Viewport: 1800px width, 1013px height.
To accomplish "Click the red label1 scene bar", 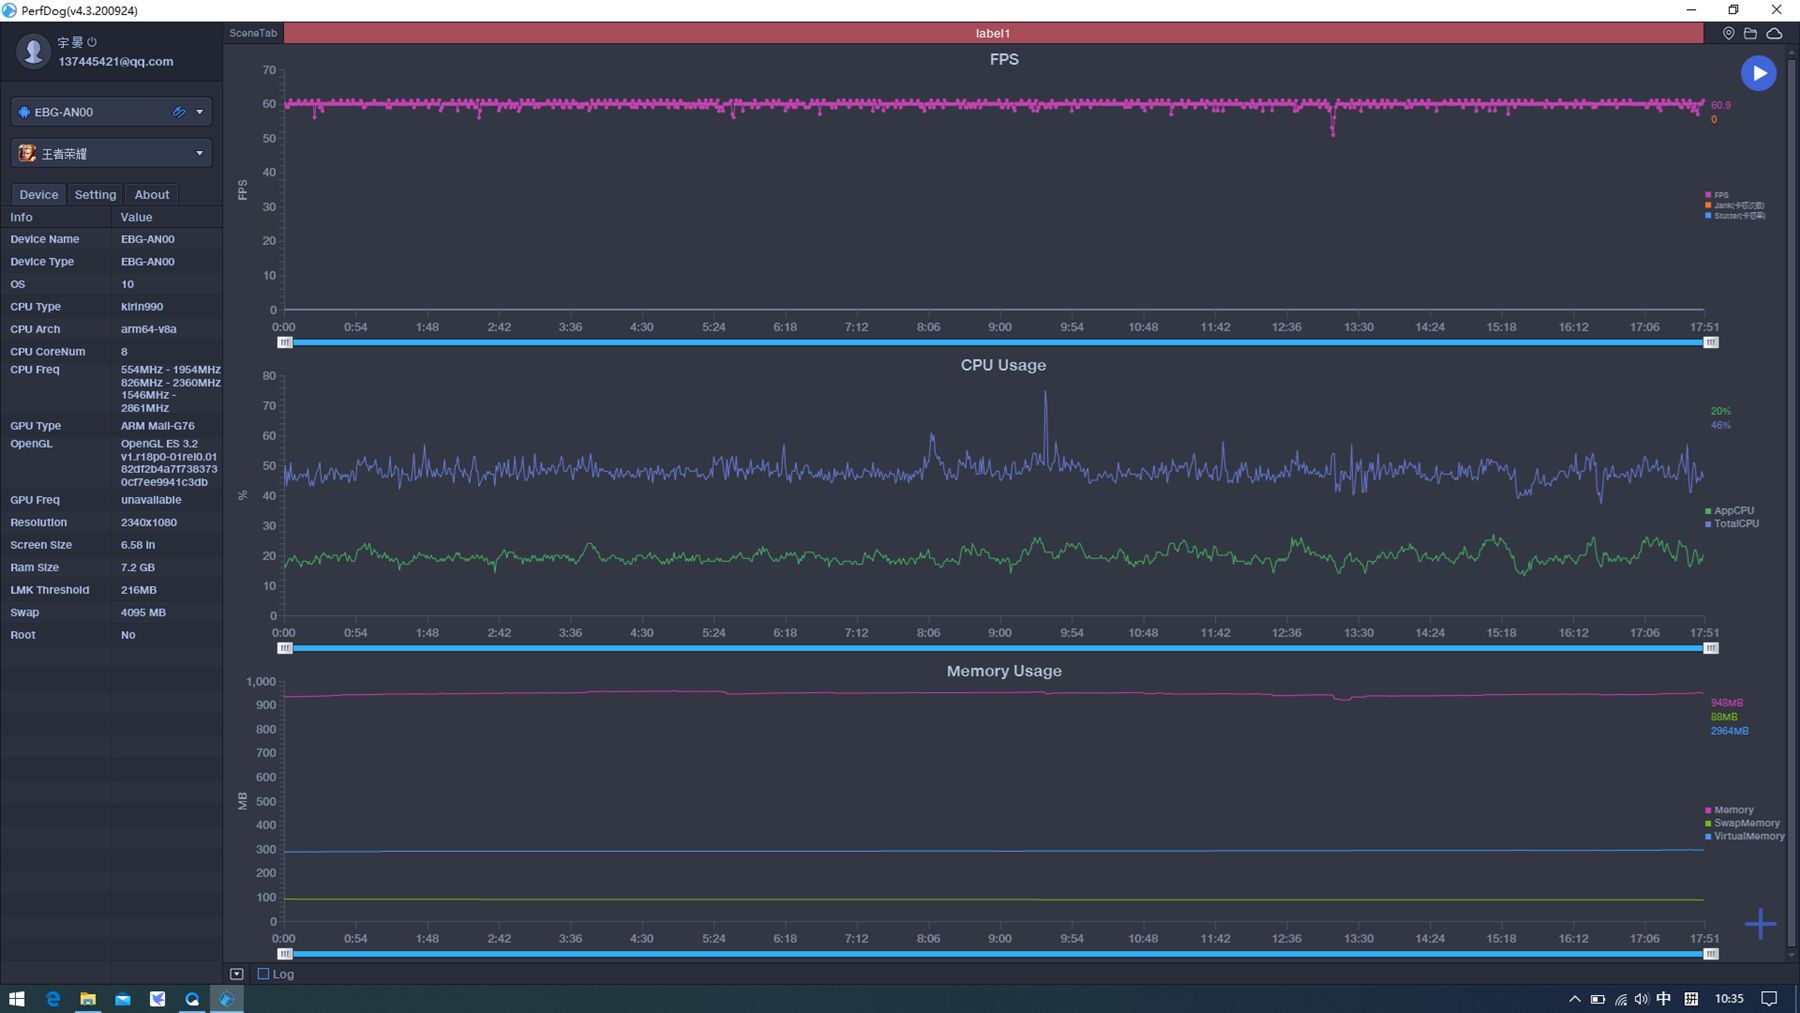I will 993,33.
